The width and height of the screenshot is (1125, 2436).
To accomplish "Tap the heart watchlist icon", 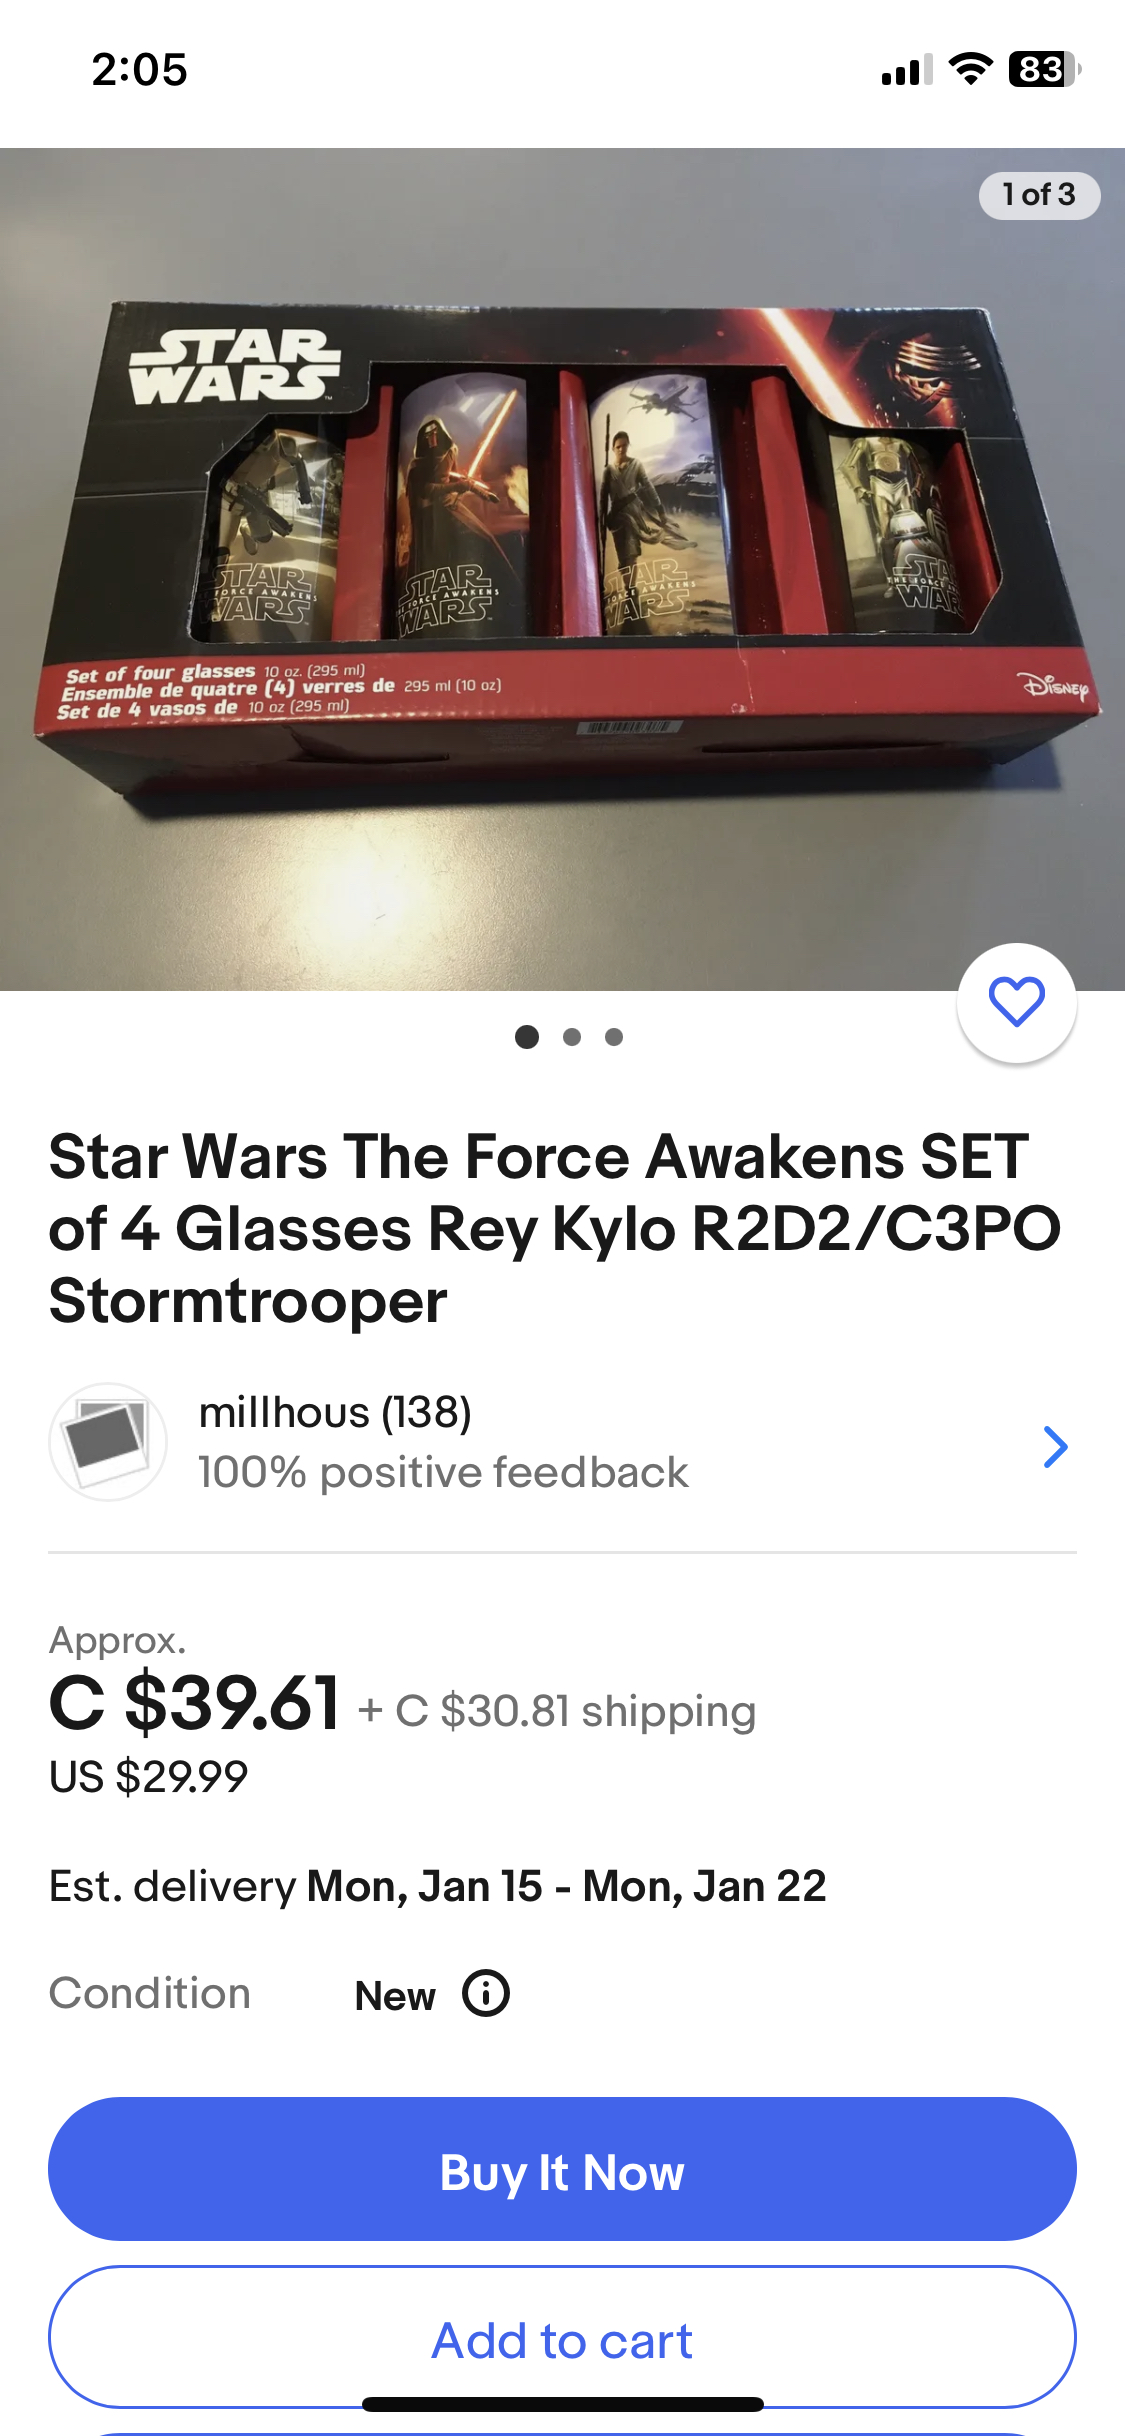I will (x=1016, y=1002).
